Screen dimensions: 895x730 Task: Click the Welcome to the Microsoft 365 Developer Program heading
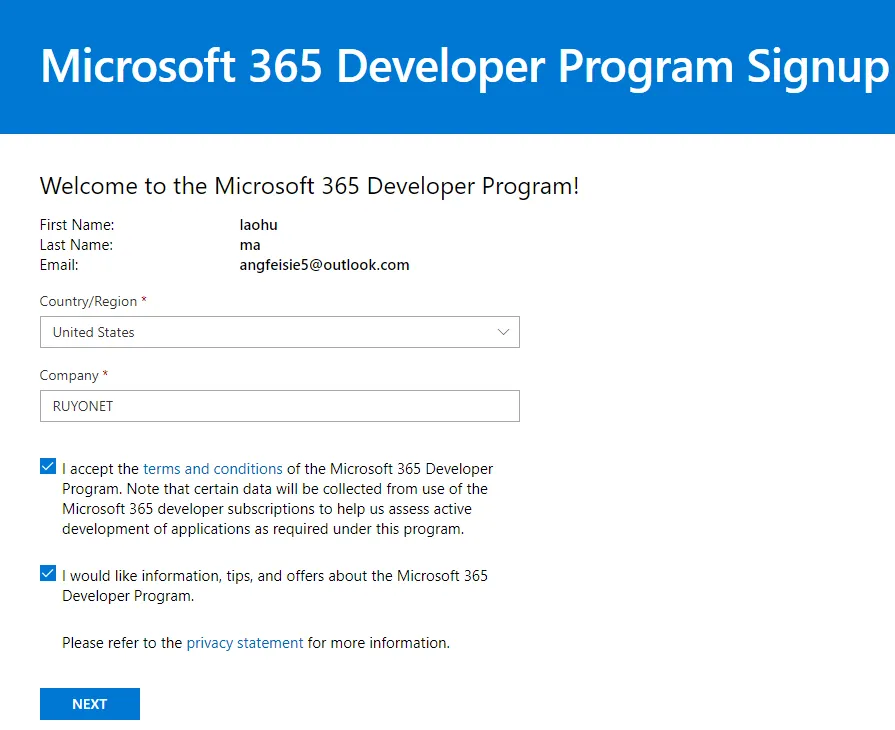click(x=309, y=186)
